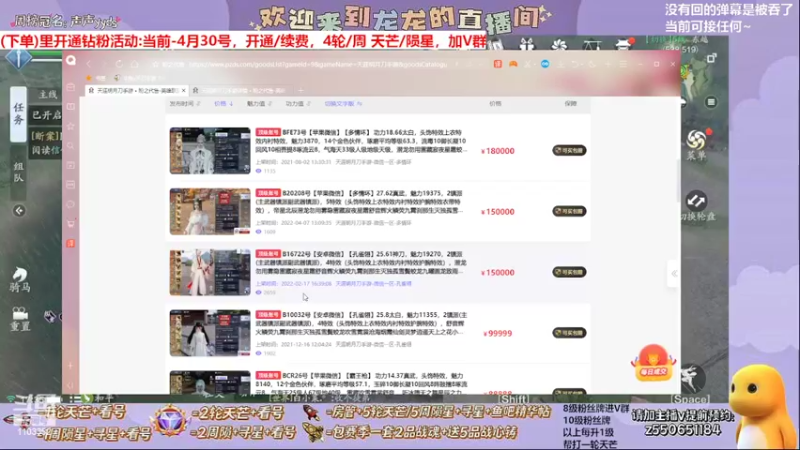The height and width of the screenshot is (450, 800).
Task: Click the buy button for the ¥180000 listing
Action: point(569,151)
